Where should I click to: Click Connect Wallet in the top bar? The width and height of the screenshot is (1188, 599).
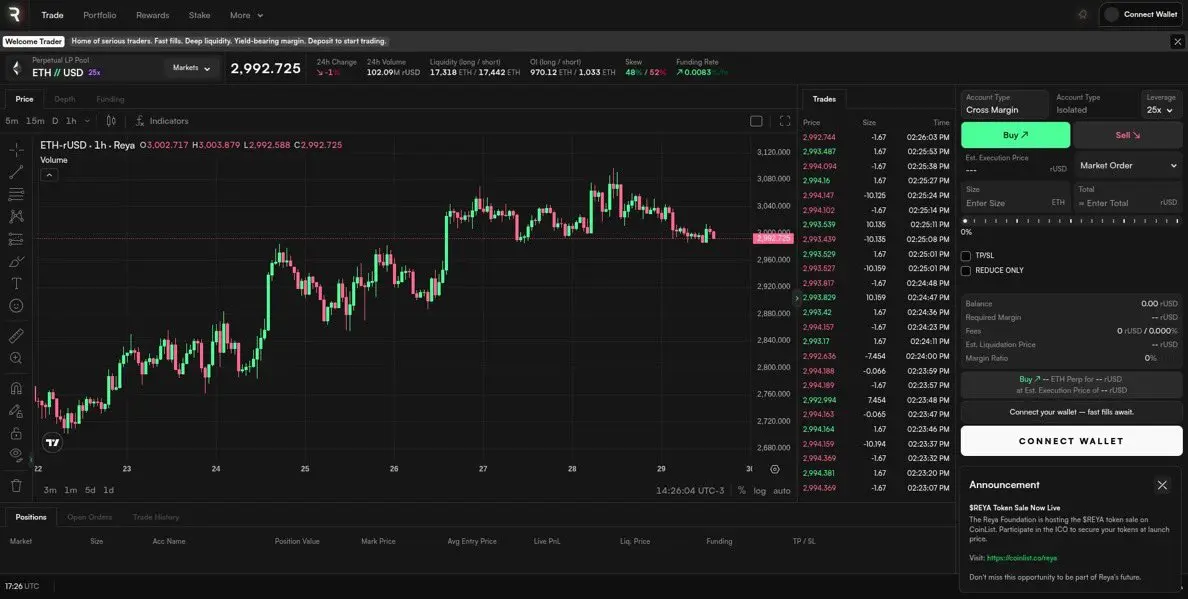point(1142,14)
